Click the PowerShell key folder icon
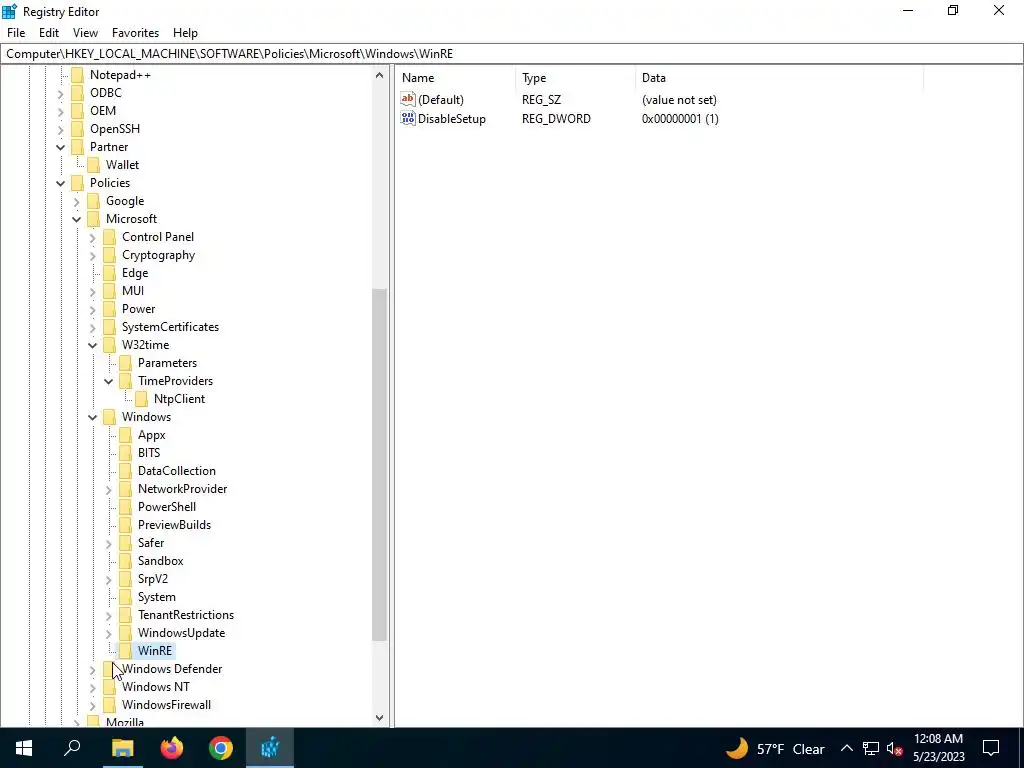 [x=125, y=506]
